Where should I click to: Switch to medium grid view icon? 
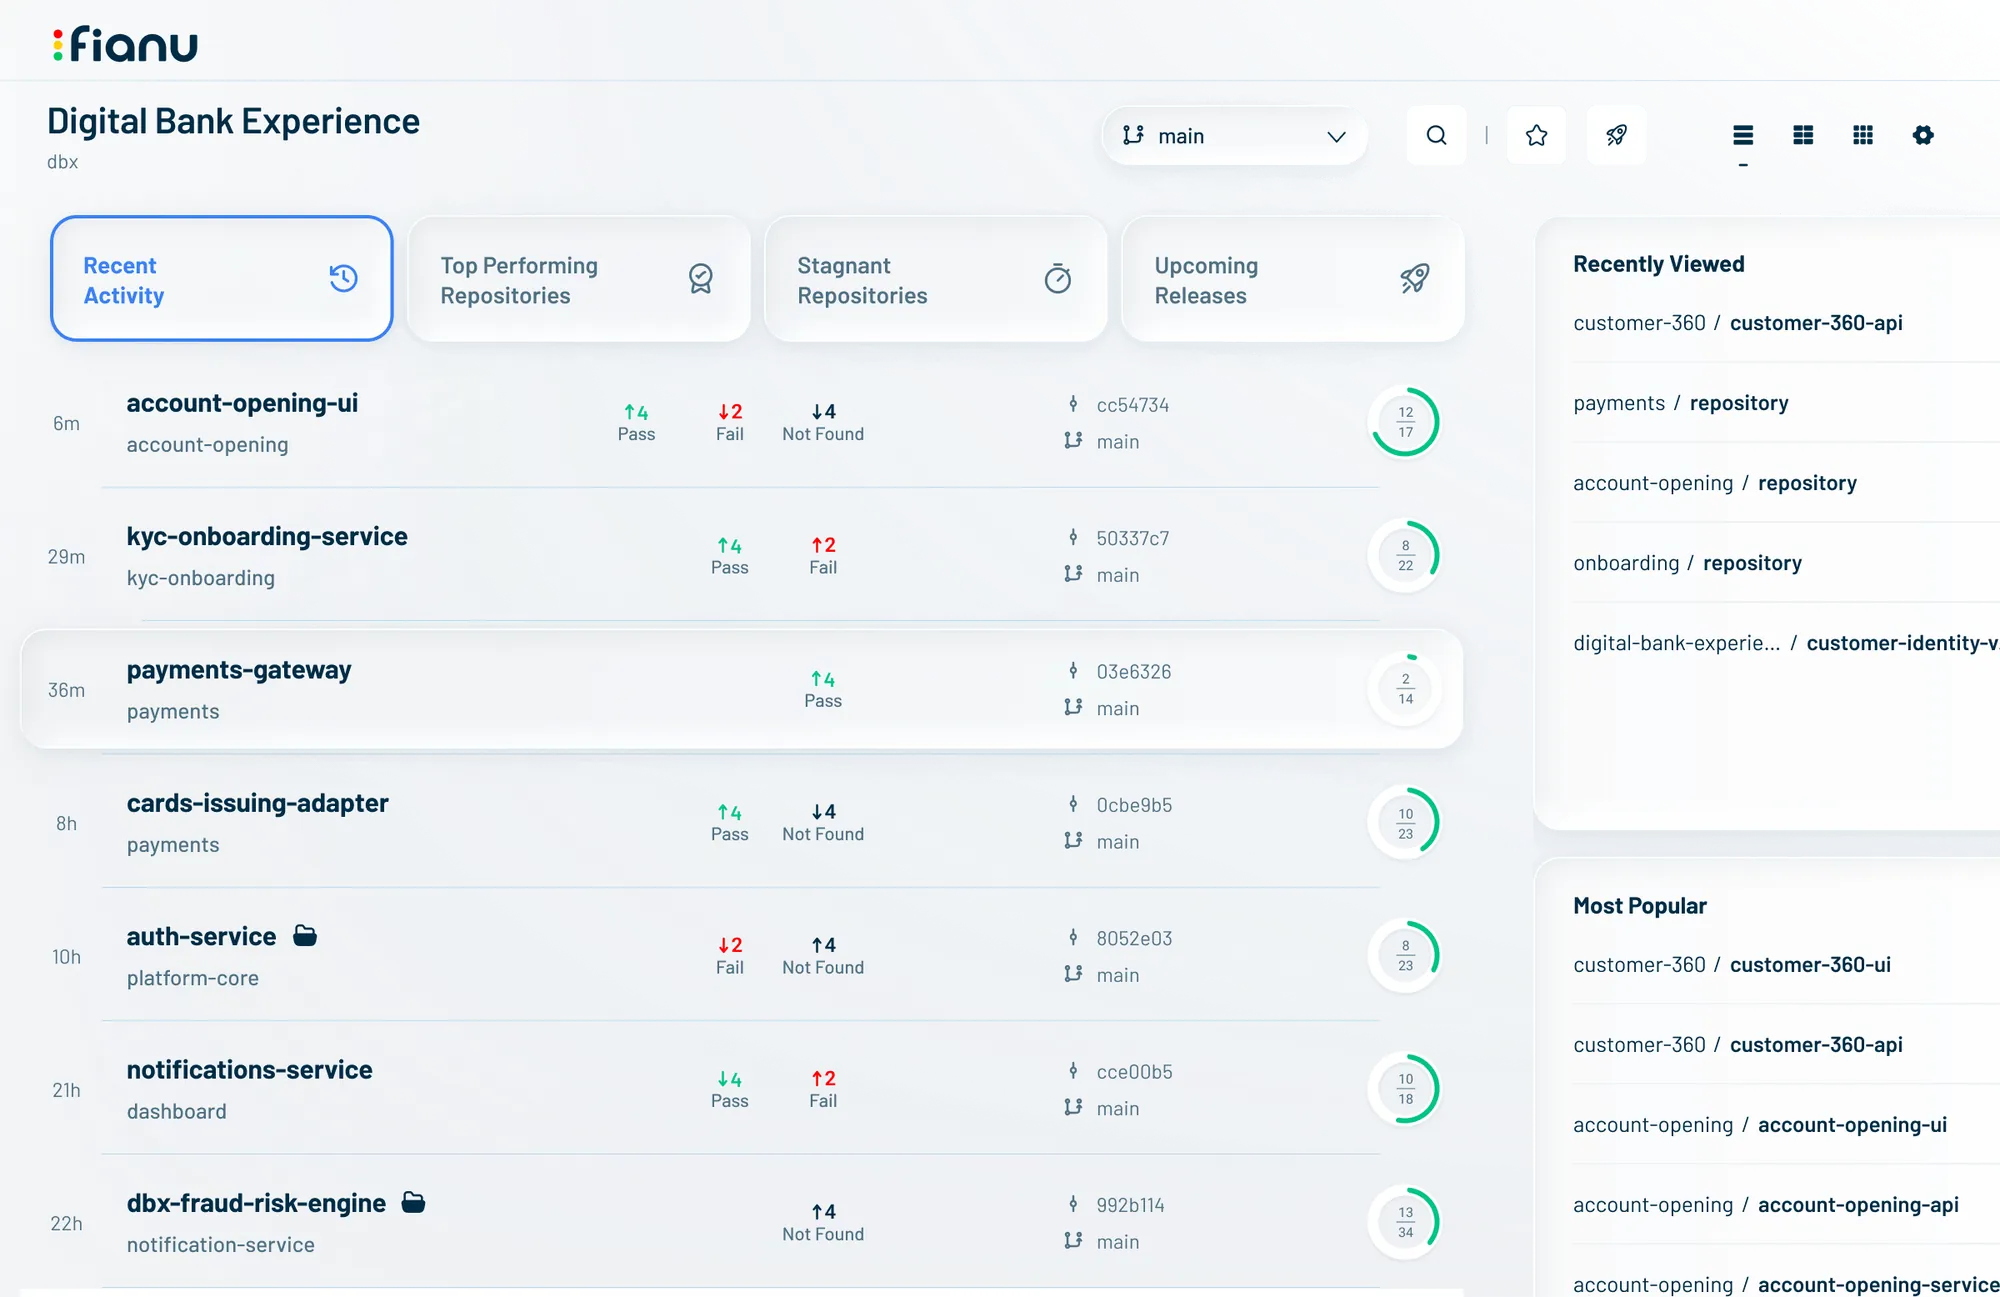click(x=1803, y=135)
